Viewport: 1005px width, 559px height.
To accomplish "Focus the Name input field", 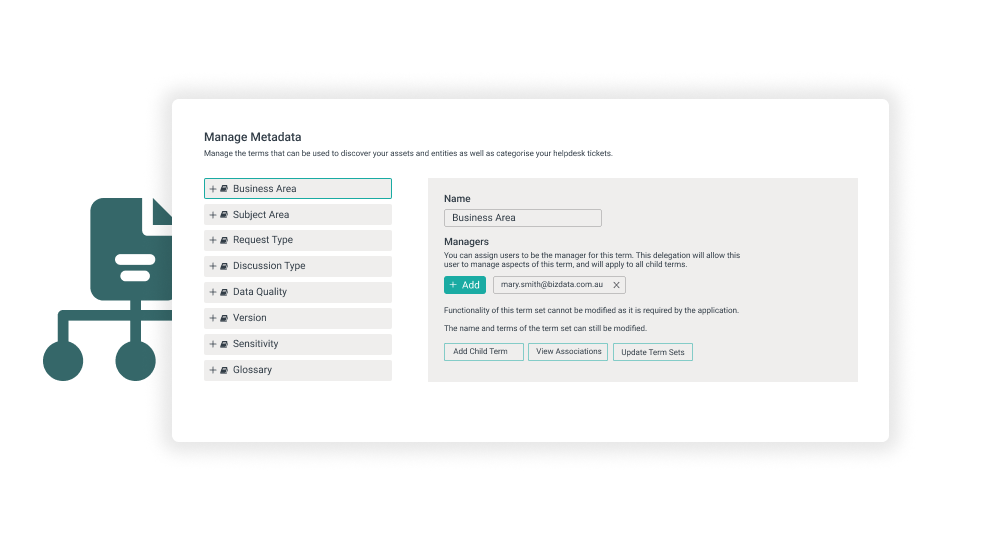I will click(x=522, y=218).
